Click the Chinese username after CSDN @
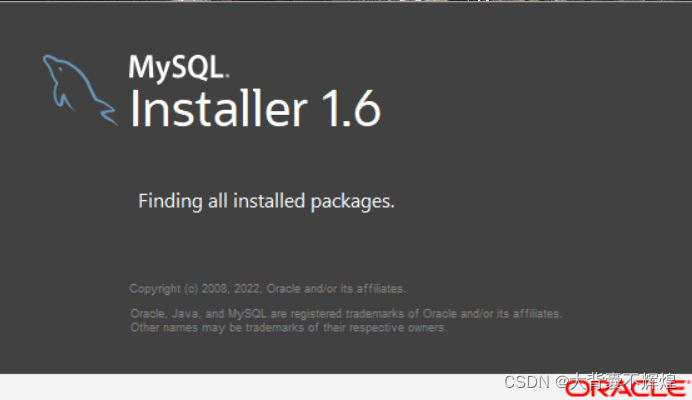 click(622, 381)
